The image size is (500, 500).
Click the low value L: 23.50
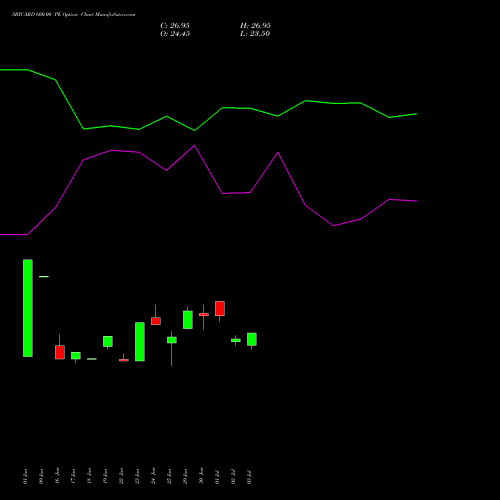255,34
